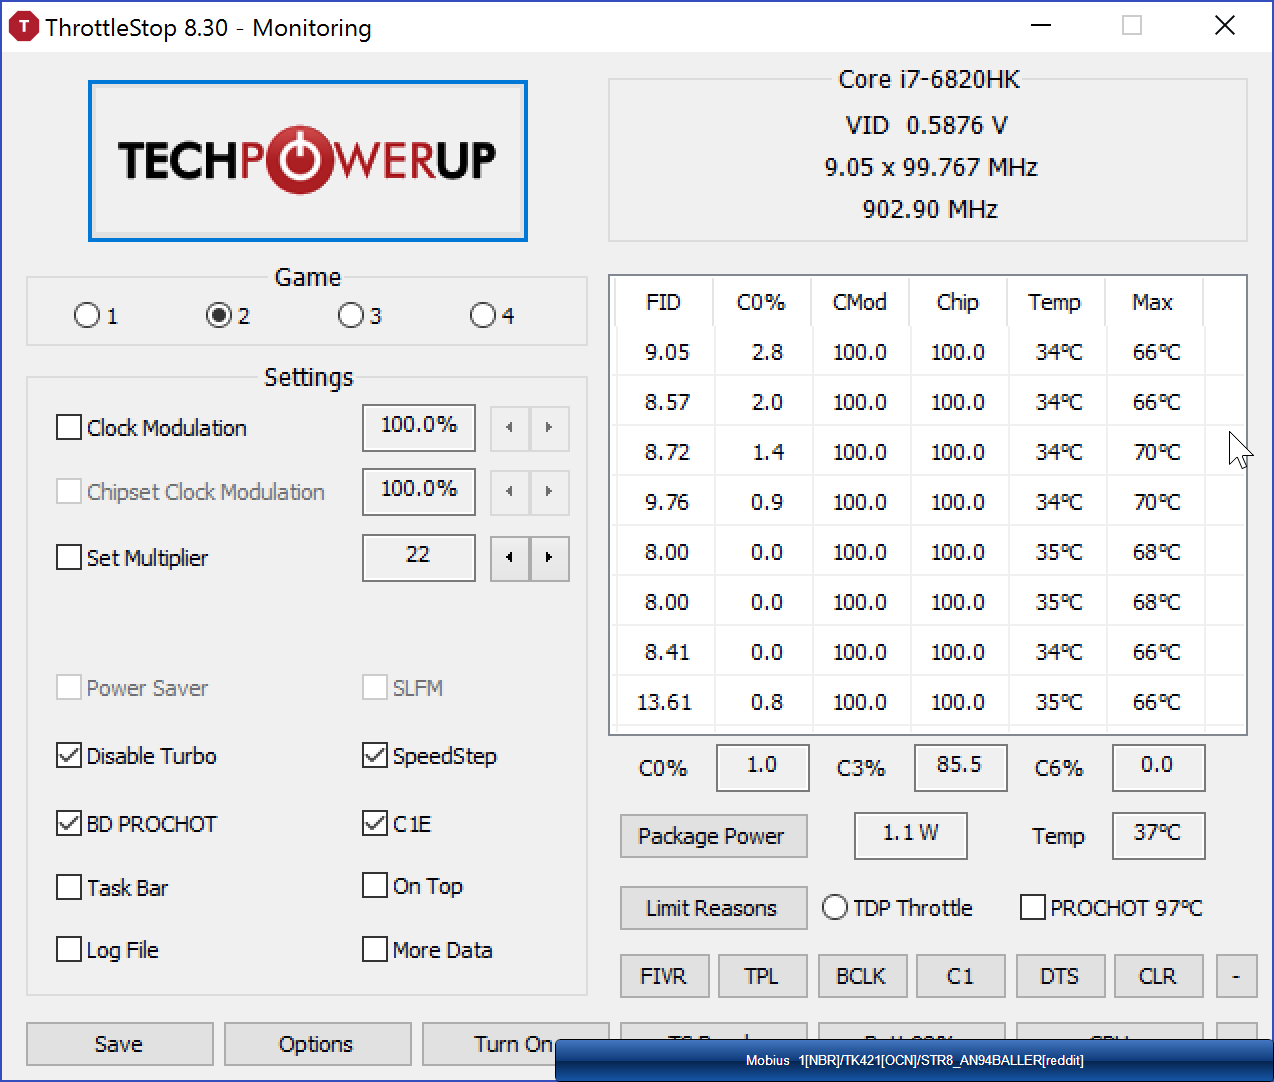
Task: Click the Chip column header
Action: point(958,302)
